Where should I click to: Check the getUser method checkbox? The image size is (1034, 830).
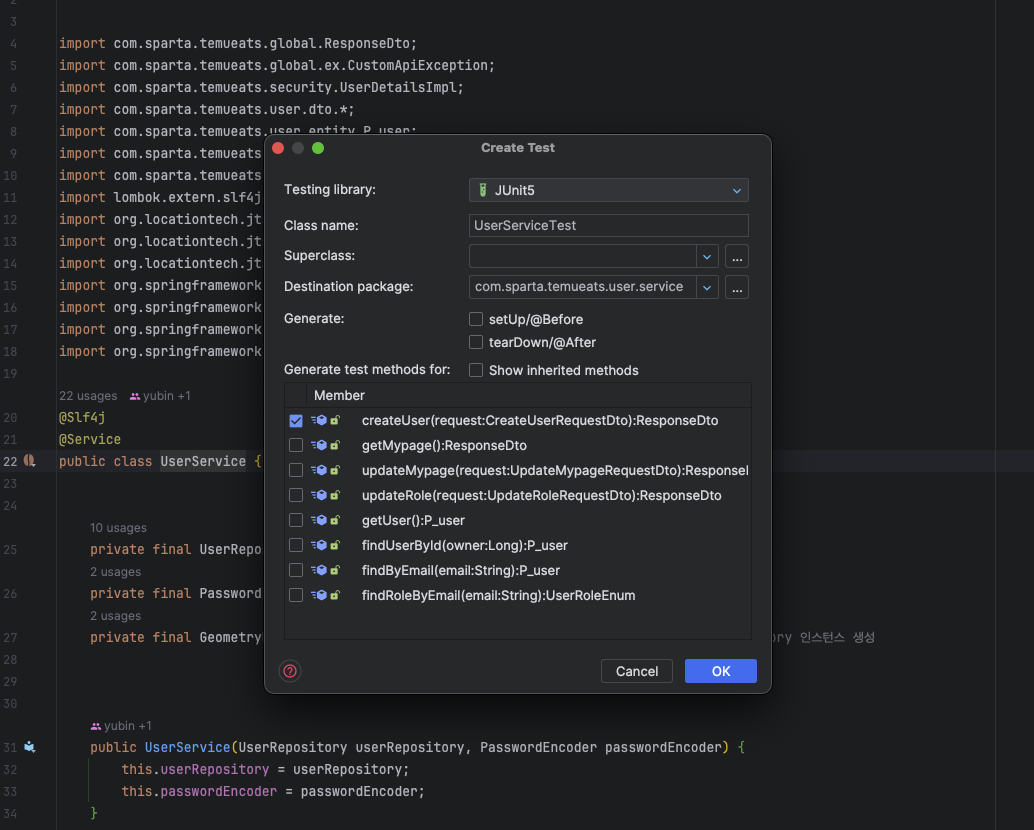[x=296, y=520]
